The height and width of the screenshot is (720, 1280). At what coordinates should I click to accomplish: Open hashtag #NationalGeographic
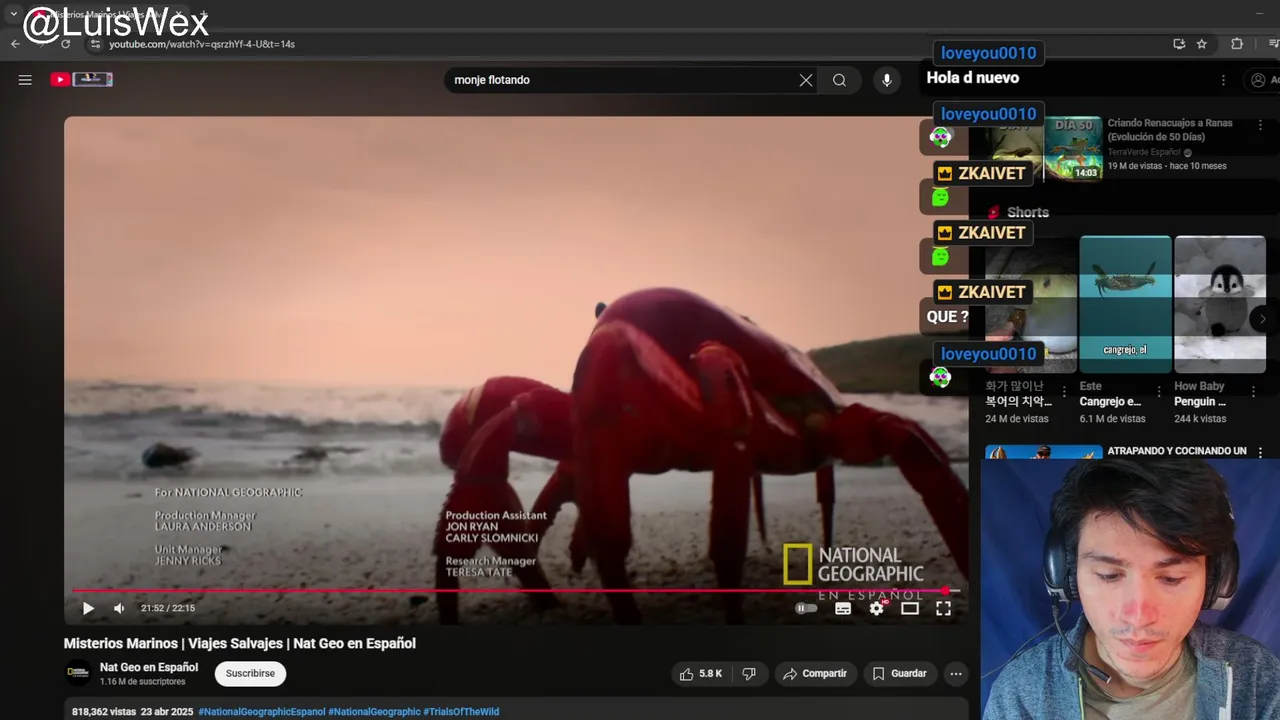374,712
